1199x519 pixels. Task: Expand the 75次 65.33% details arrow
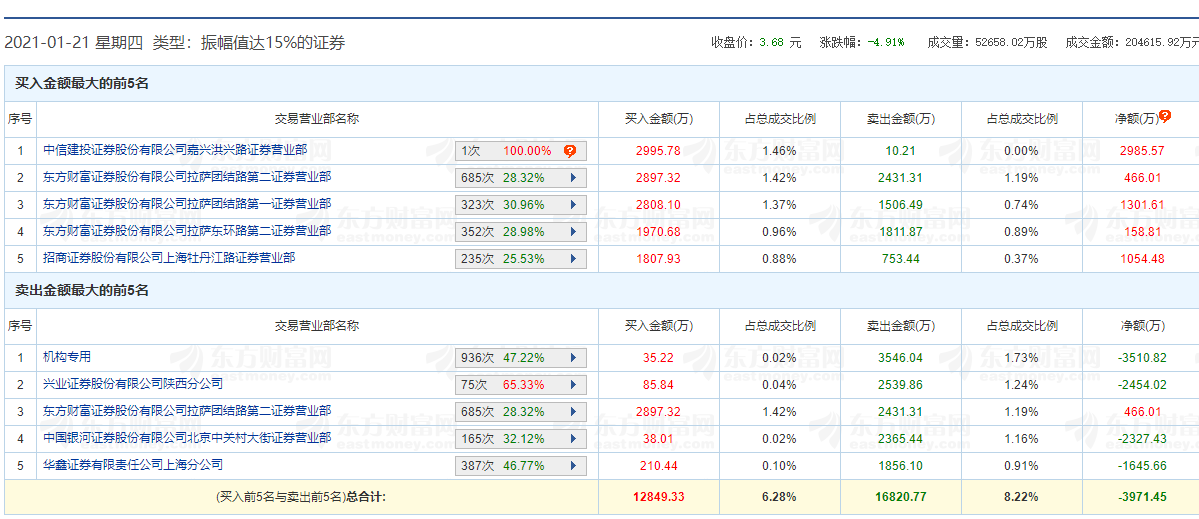tap(573, 385)
